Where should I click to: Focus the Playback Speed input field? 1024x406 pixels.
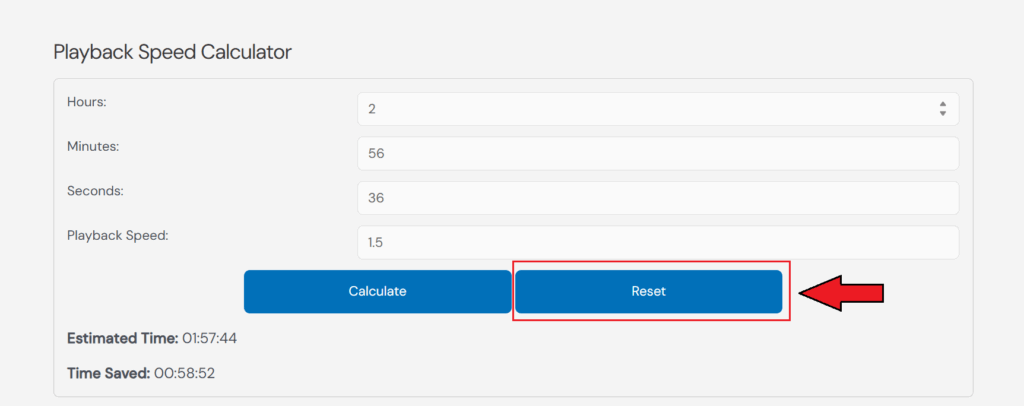pos(657,242)
